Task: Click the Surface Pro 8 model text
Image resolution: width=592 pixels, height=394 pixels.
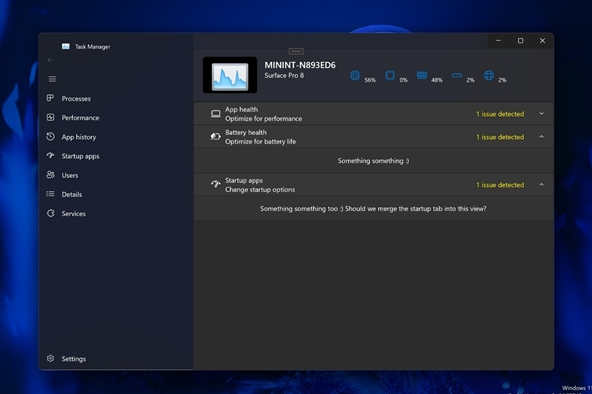Action: coord(284,75)
